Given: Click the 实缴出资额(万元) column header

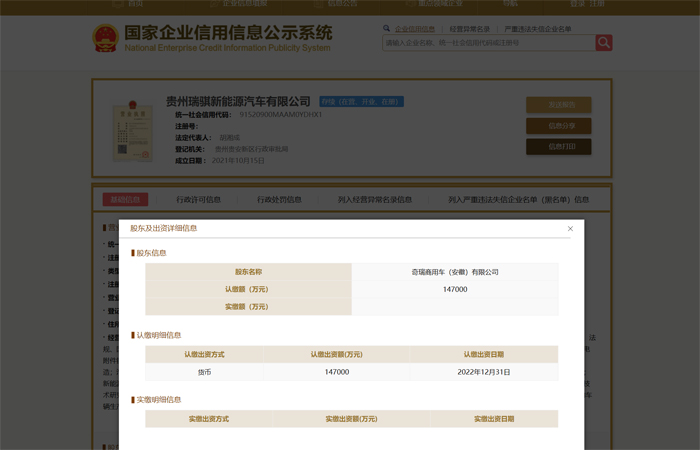Looking at the screenshot, I should click(351, 419).
